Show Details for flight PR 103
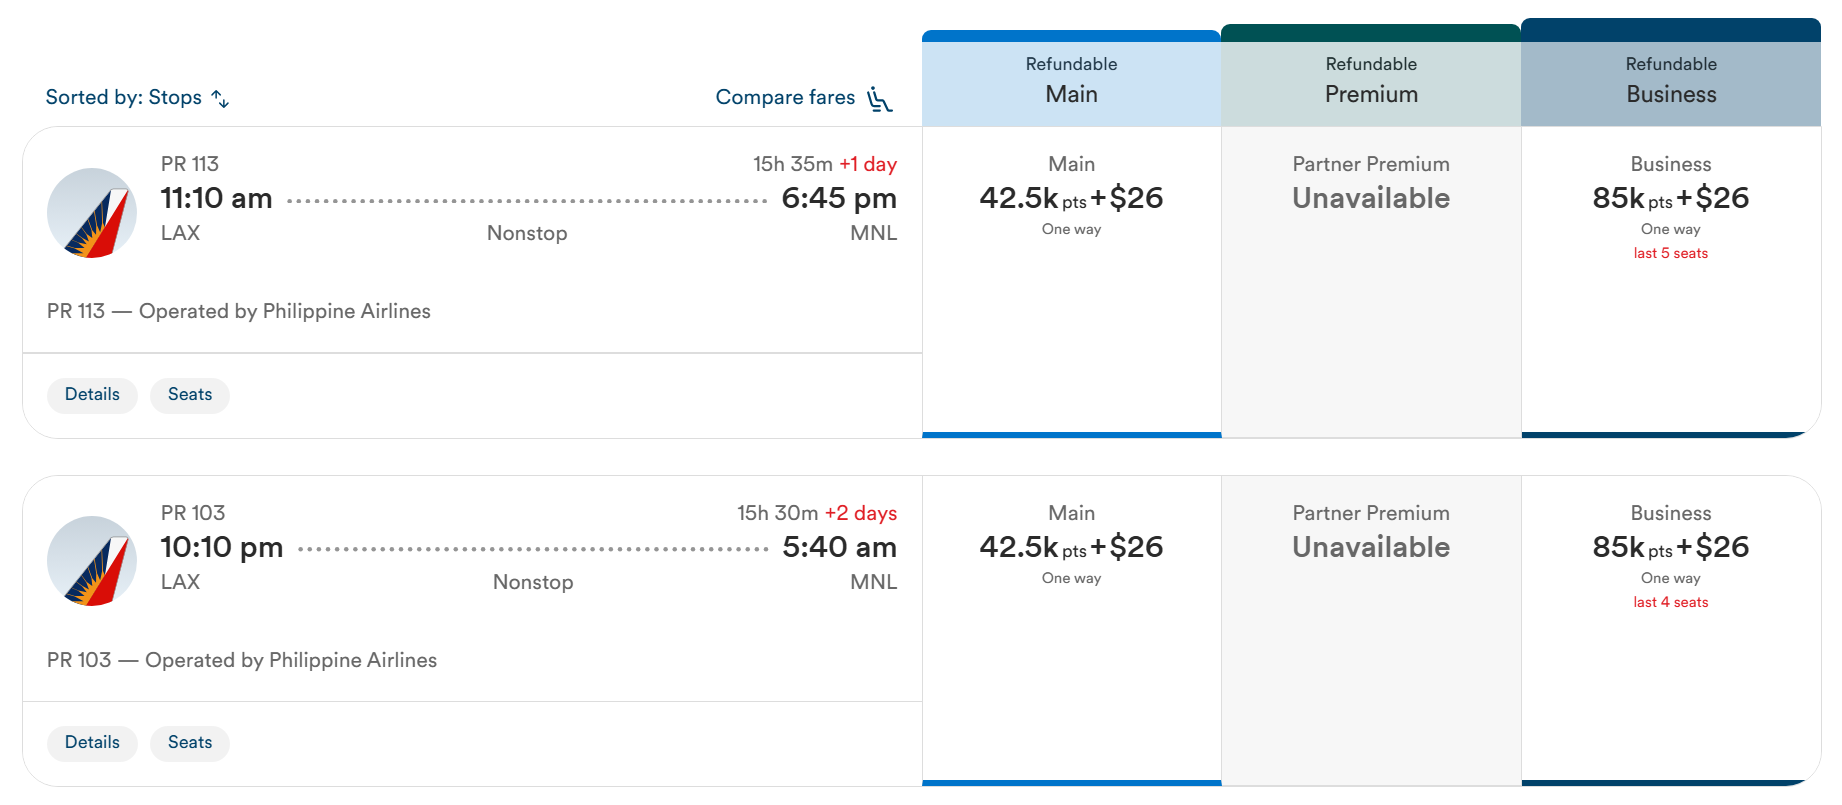This screenshot has width=1842, height=805. [92, 743]
